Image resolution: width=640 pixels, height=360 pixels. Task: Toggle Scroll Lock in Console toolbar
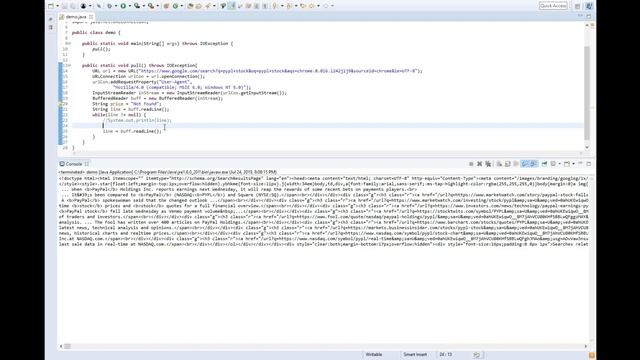[507, 164]
